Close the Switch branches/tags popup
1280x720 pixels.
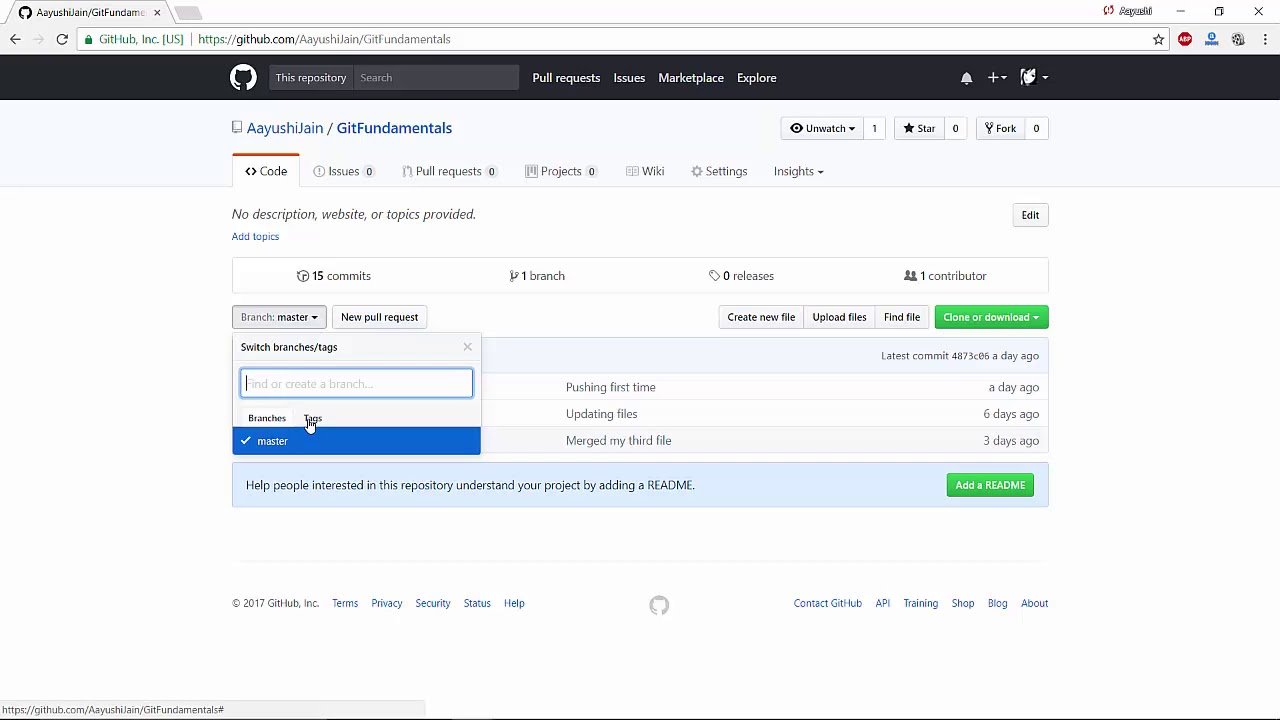point(467,347)
